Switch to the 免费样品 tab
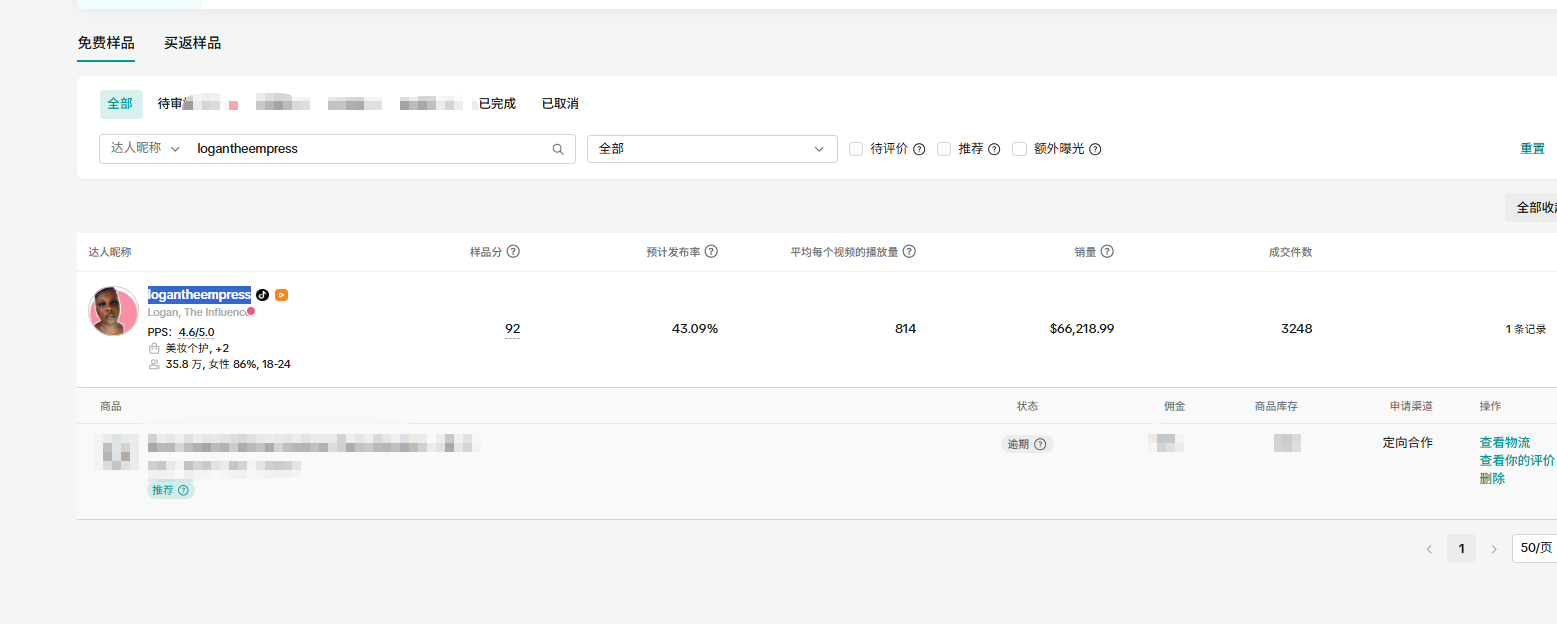This screenshot has width=1557, height=624. tap(106, 43)
